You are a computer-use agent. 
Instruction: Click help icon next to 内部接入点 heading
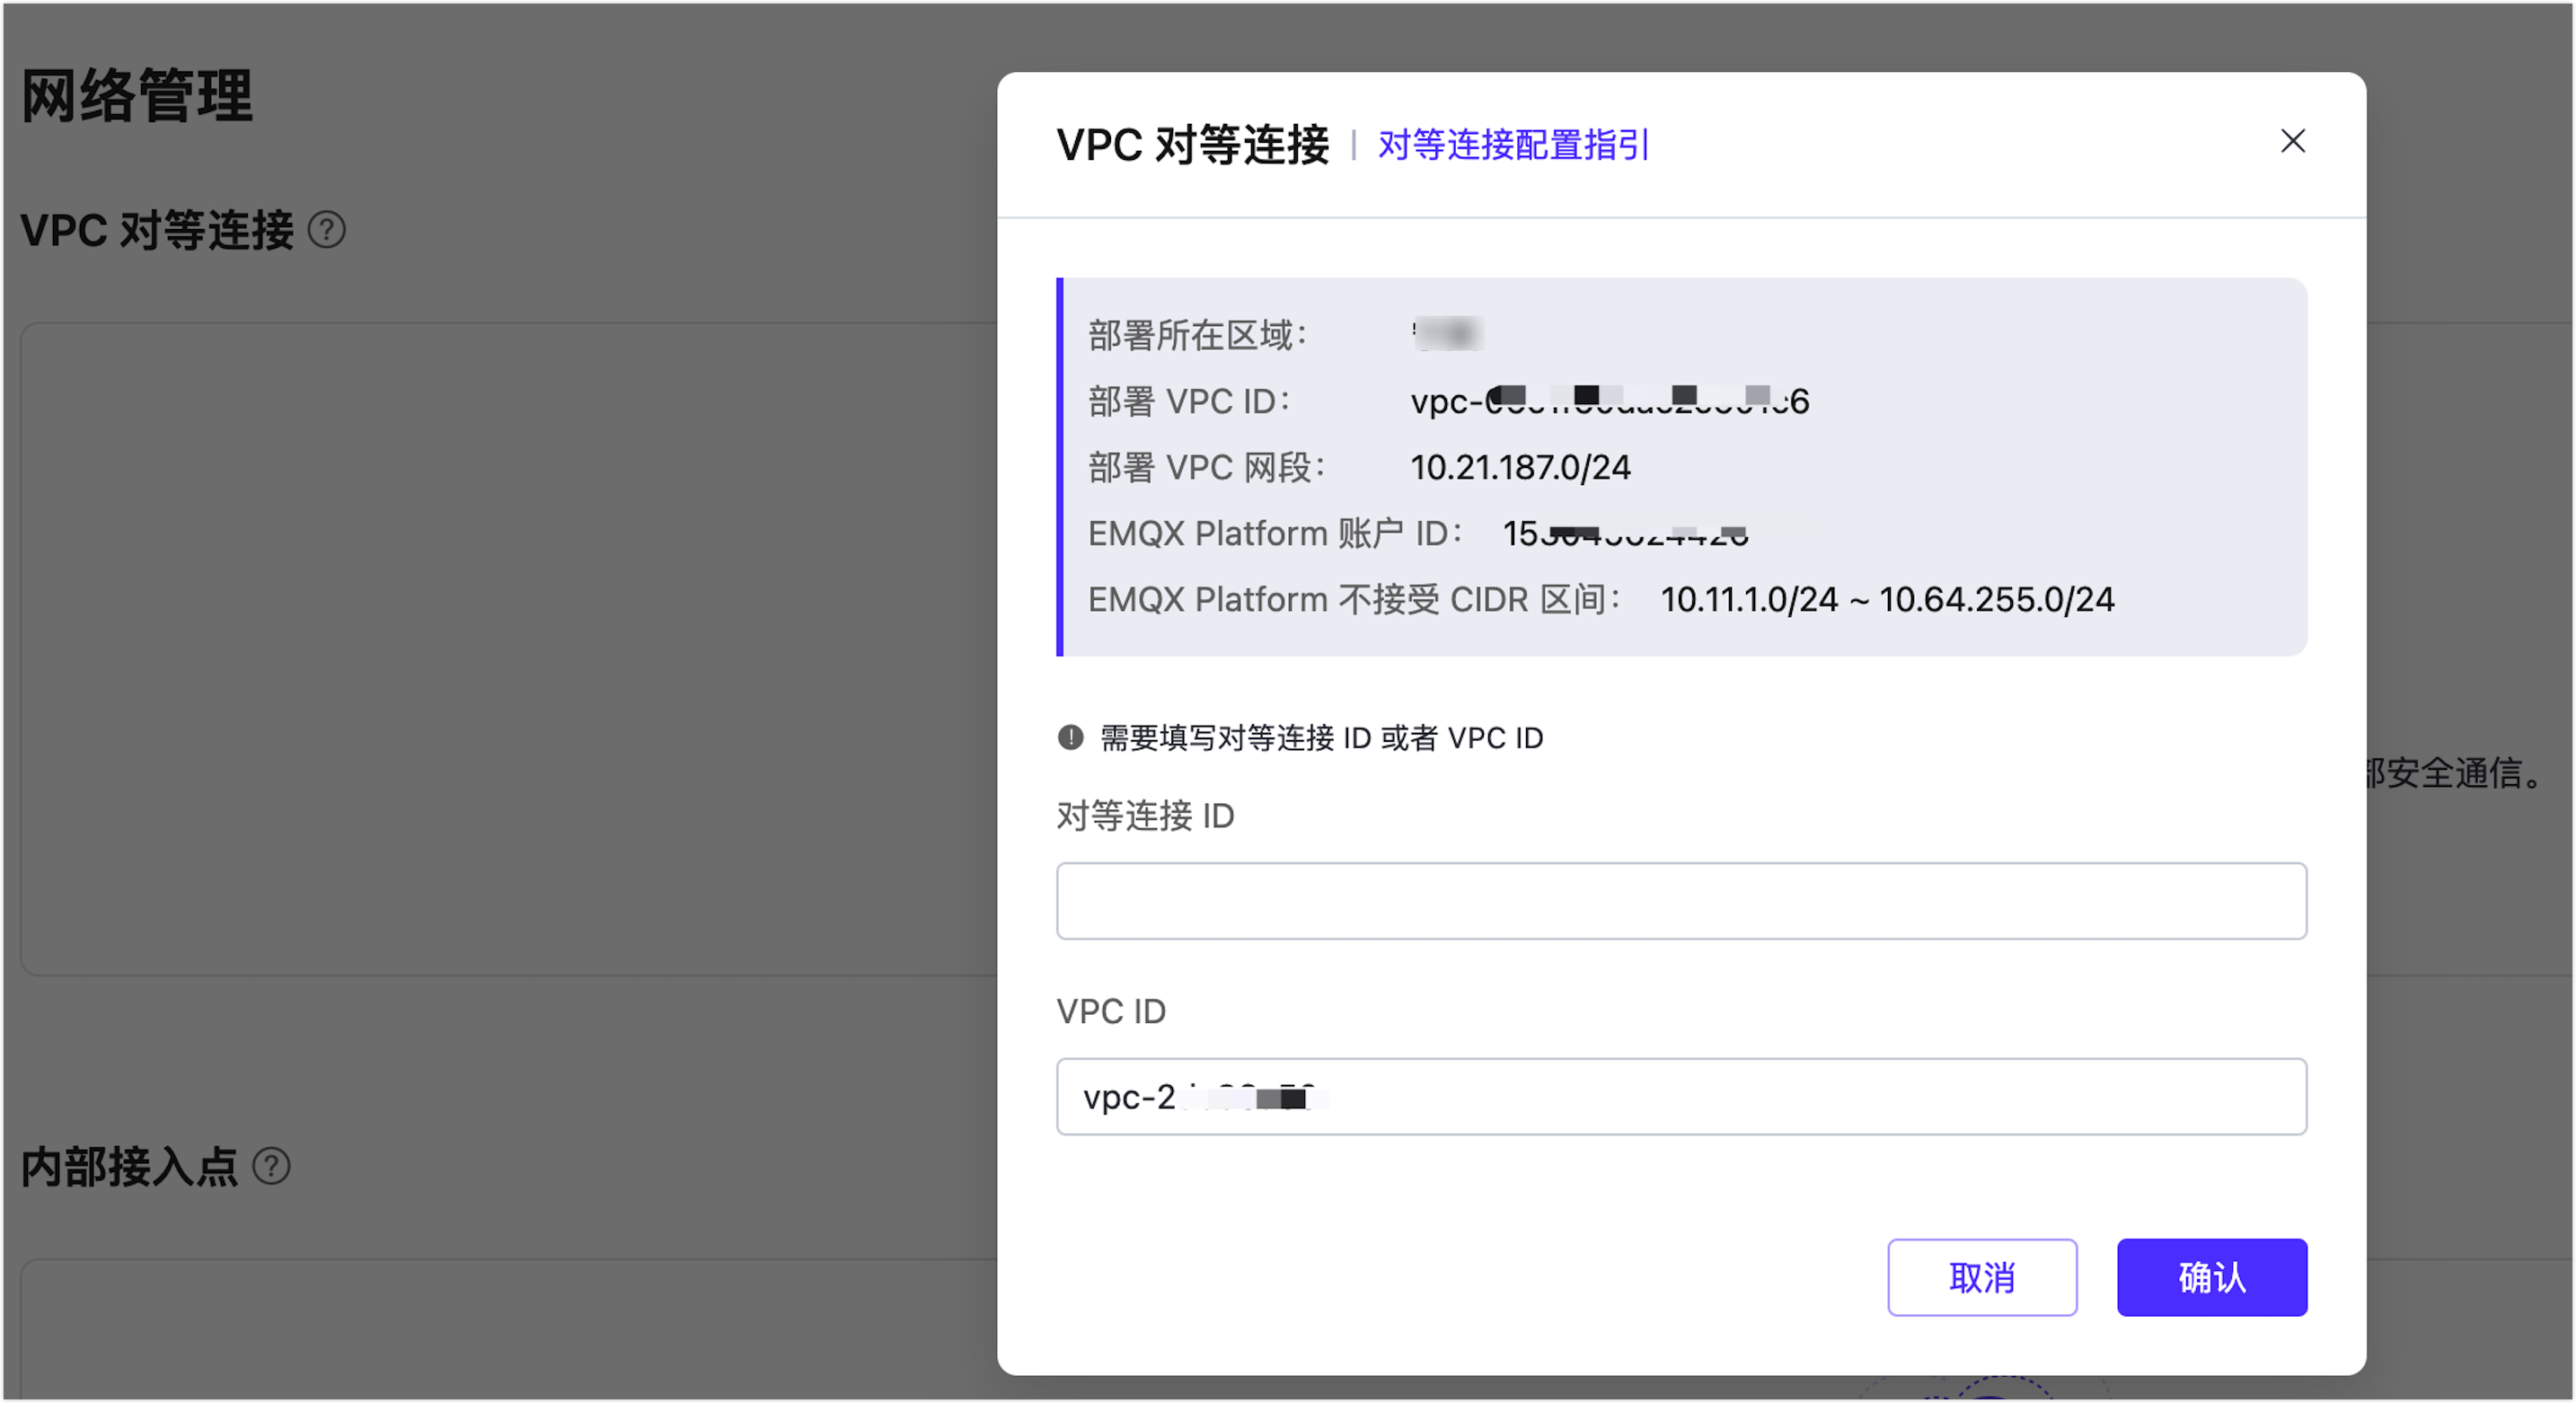271,1166
